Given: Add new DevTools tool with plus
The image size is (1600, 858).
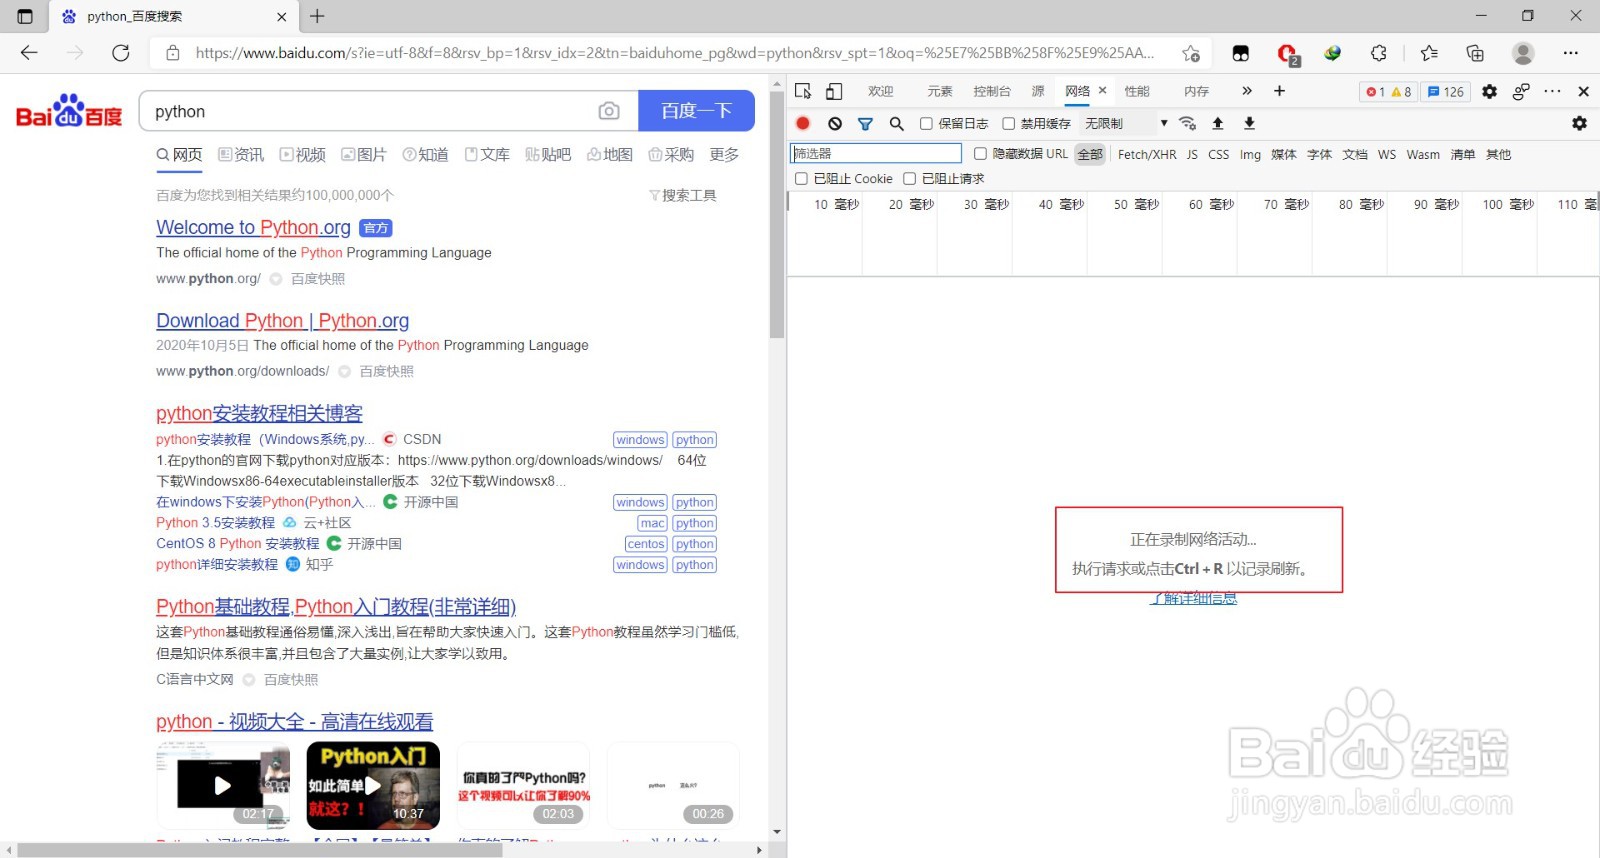Looking at the screenshot, I should [1279, 91].
